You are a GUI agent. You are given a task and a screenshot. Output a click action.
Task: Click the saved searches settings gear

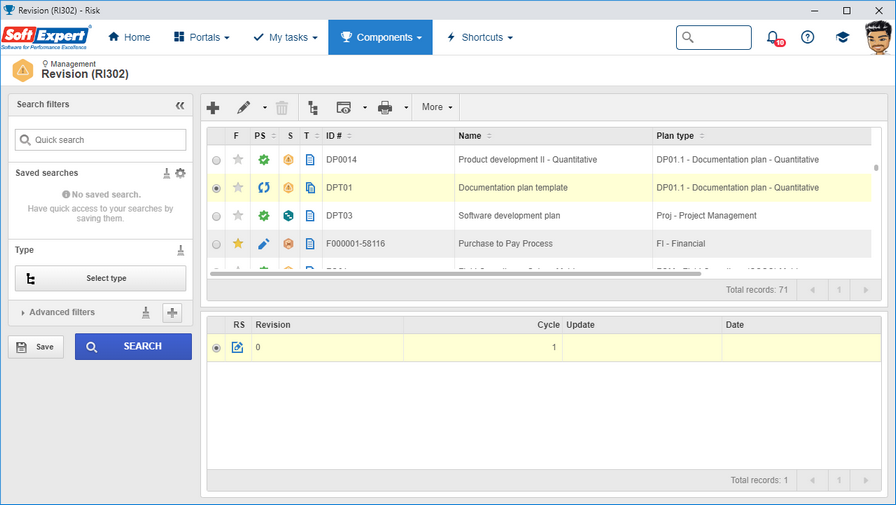[x=181, y=173]
